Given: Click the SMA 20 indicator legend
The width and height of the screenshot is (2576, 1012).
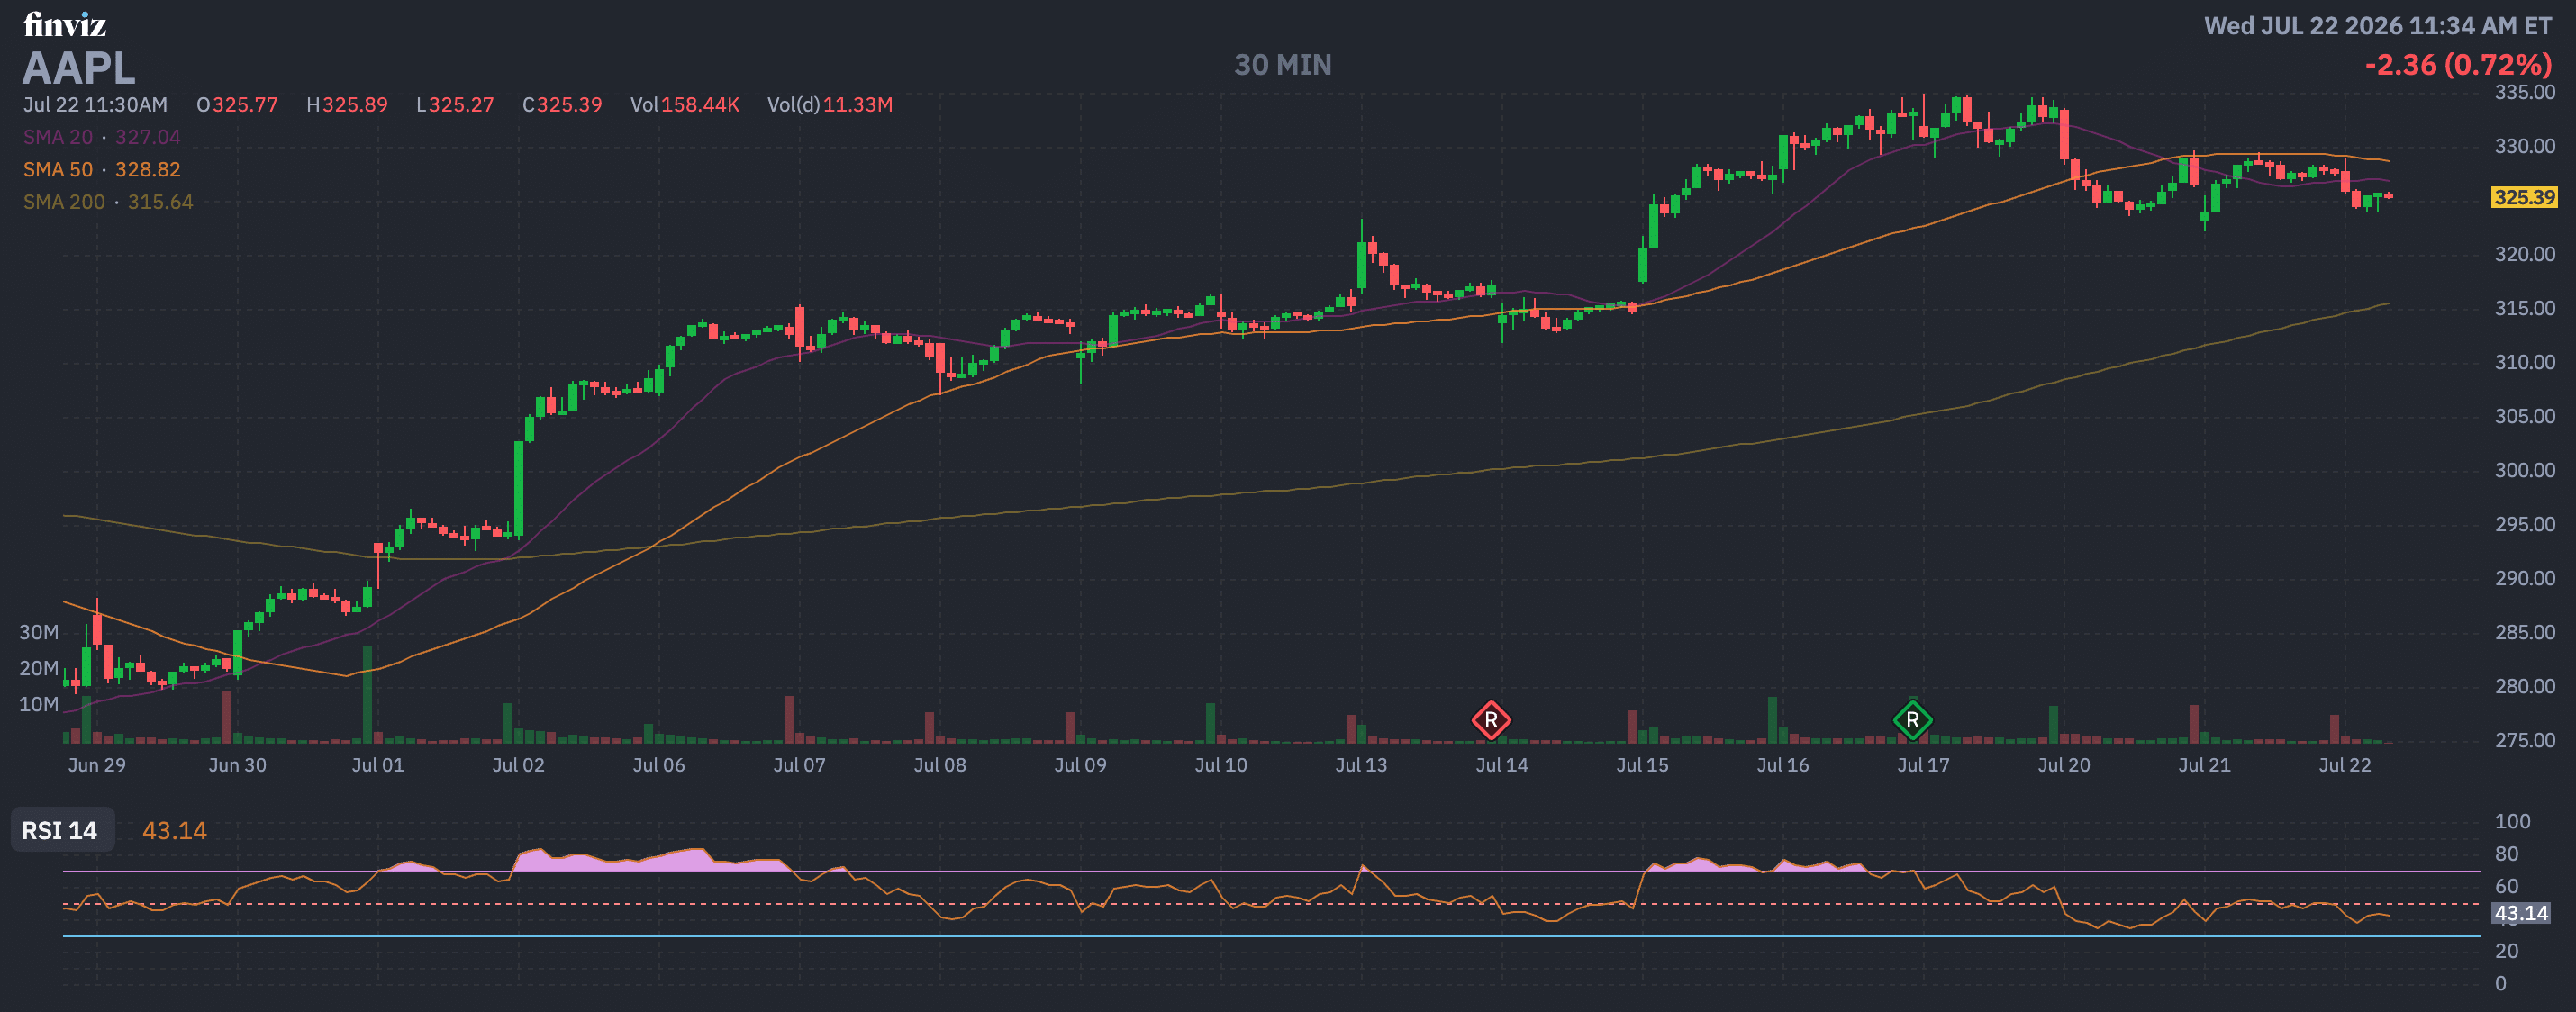Looking at the screenshot, I should pos(102,137).
